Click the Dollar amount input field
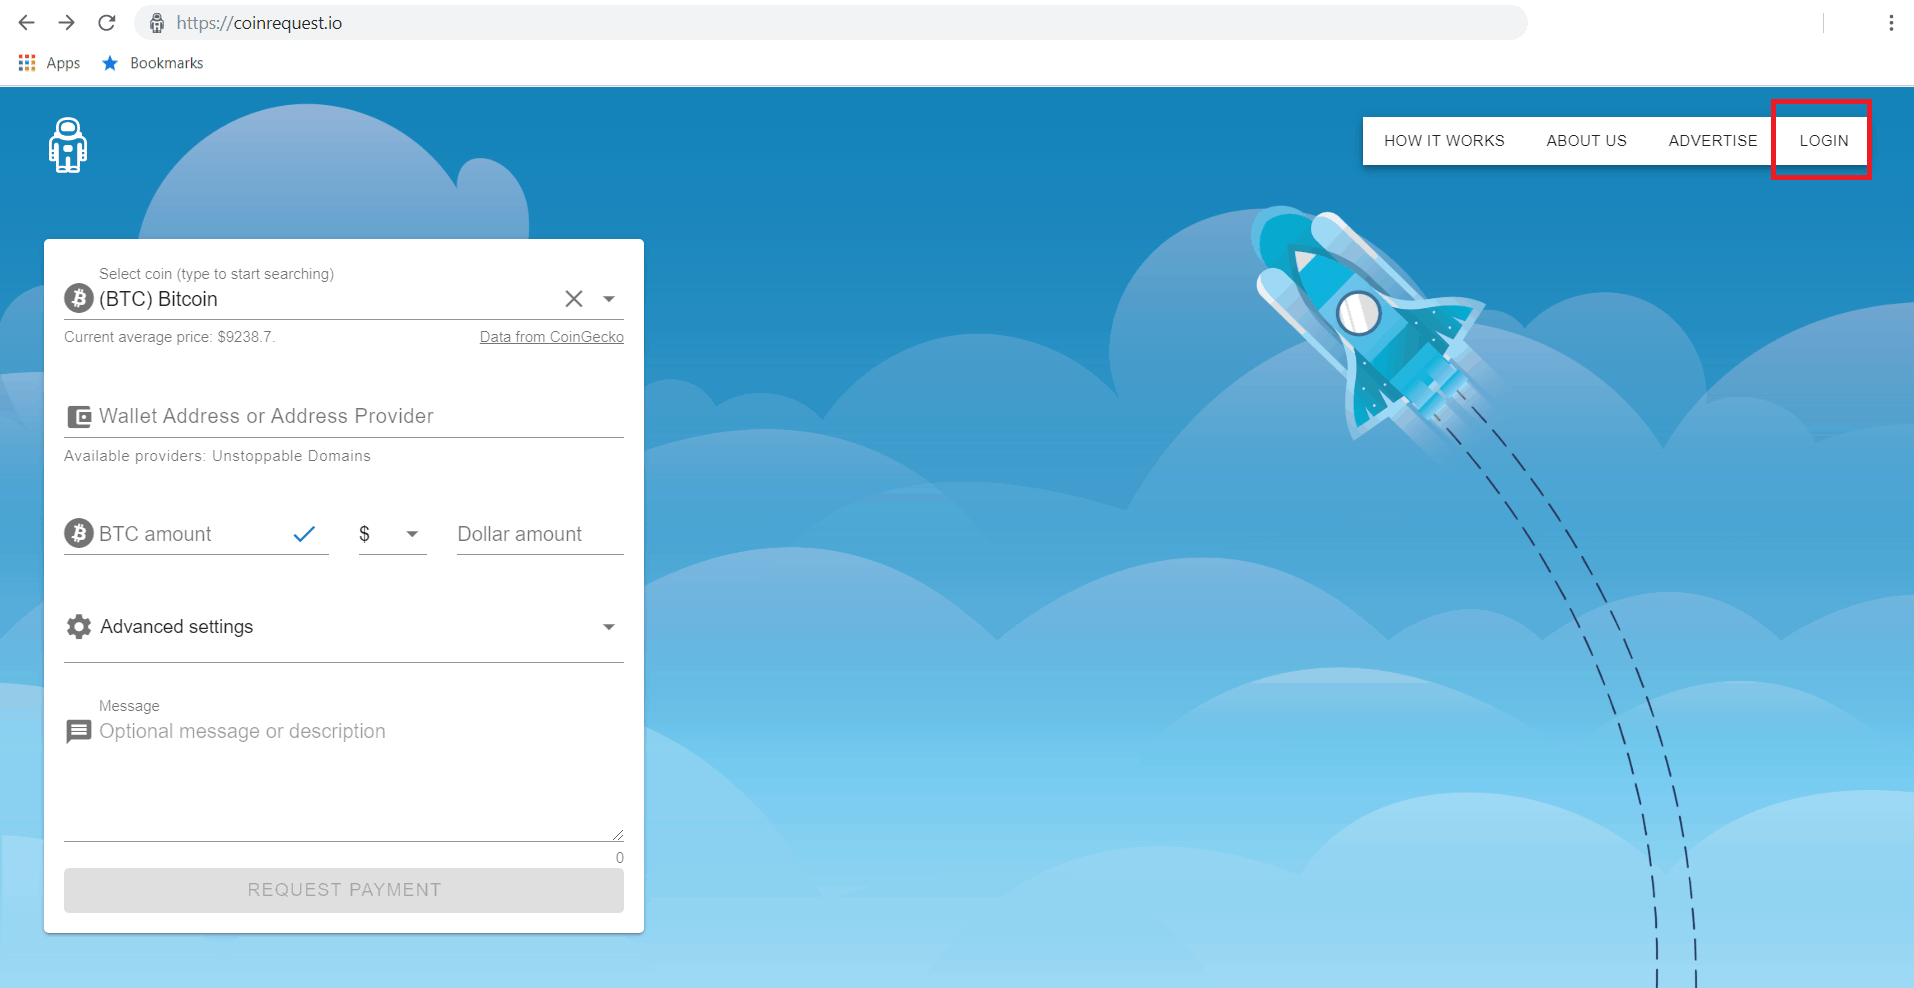This screenshot has width=1914, height=988. [539, 534]
